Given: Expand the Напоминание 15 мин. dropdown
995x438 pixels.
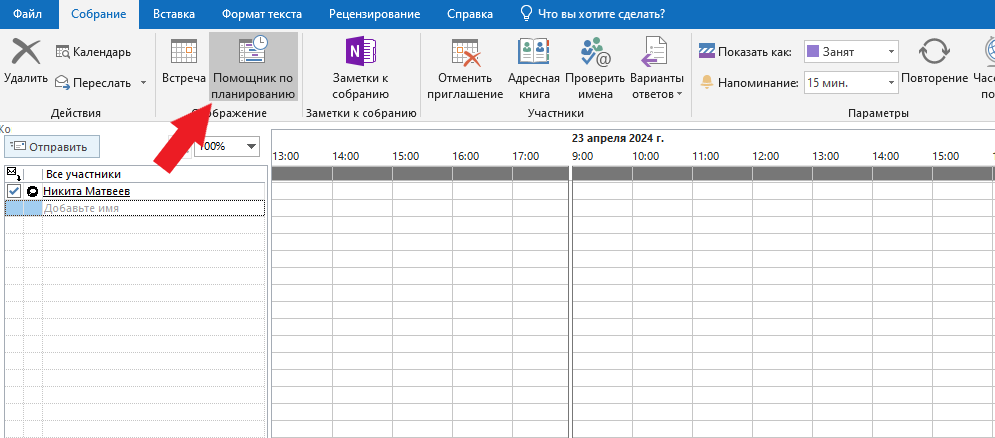Looking at the screenshot, I should 889,83.
